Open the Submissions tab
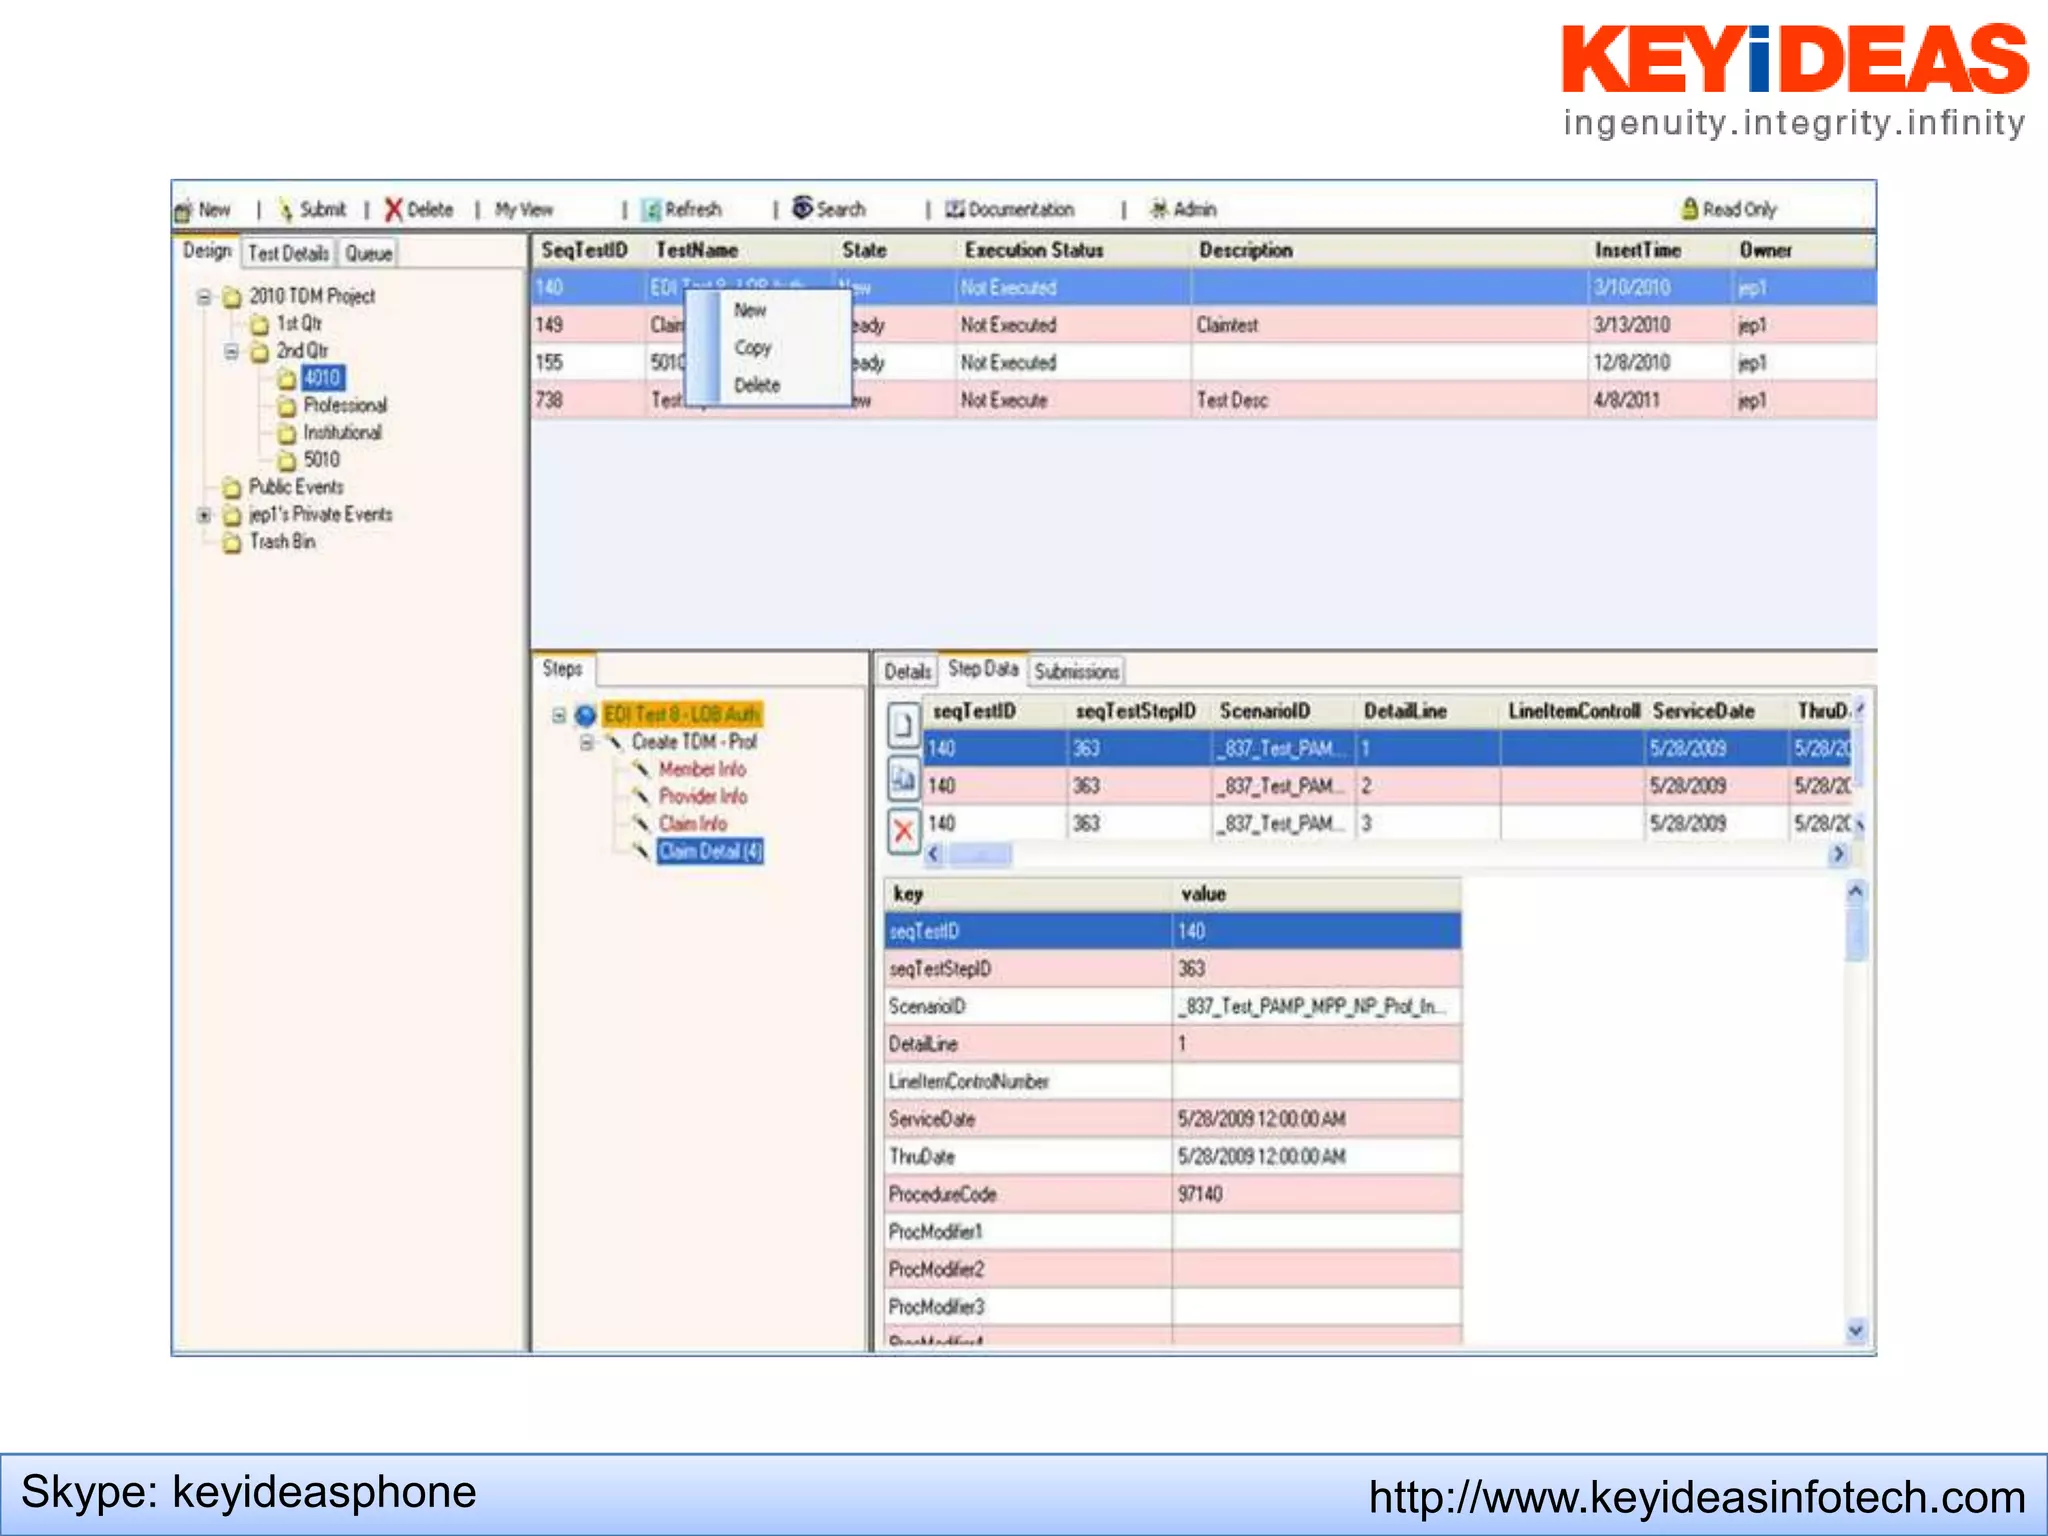 (x=1076, y=671)
